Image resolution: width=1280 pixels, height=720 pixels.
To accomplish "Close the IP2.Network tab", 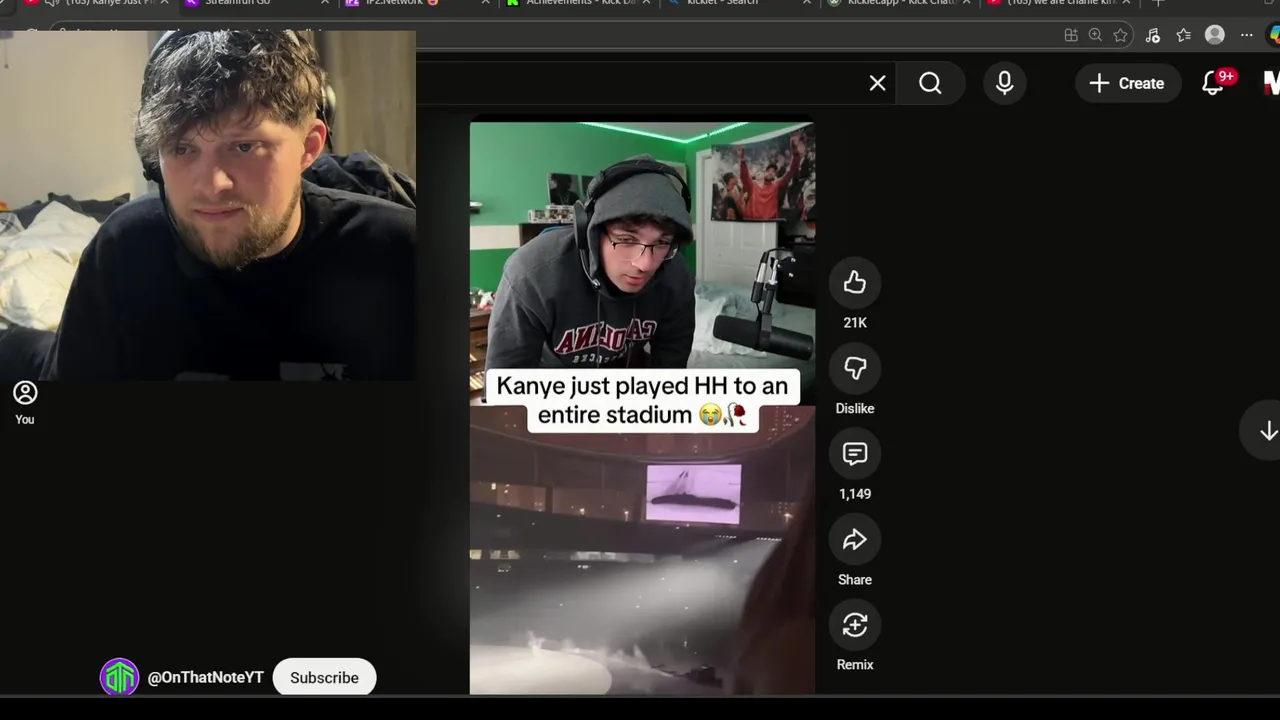I will (x=485, y=3).
